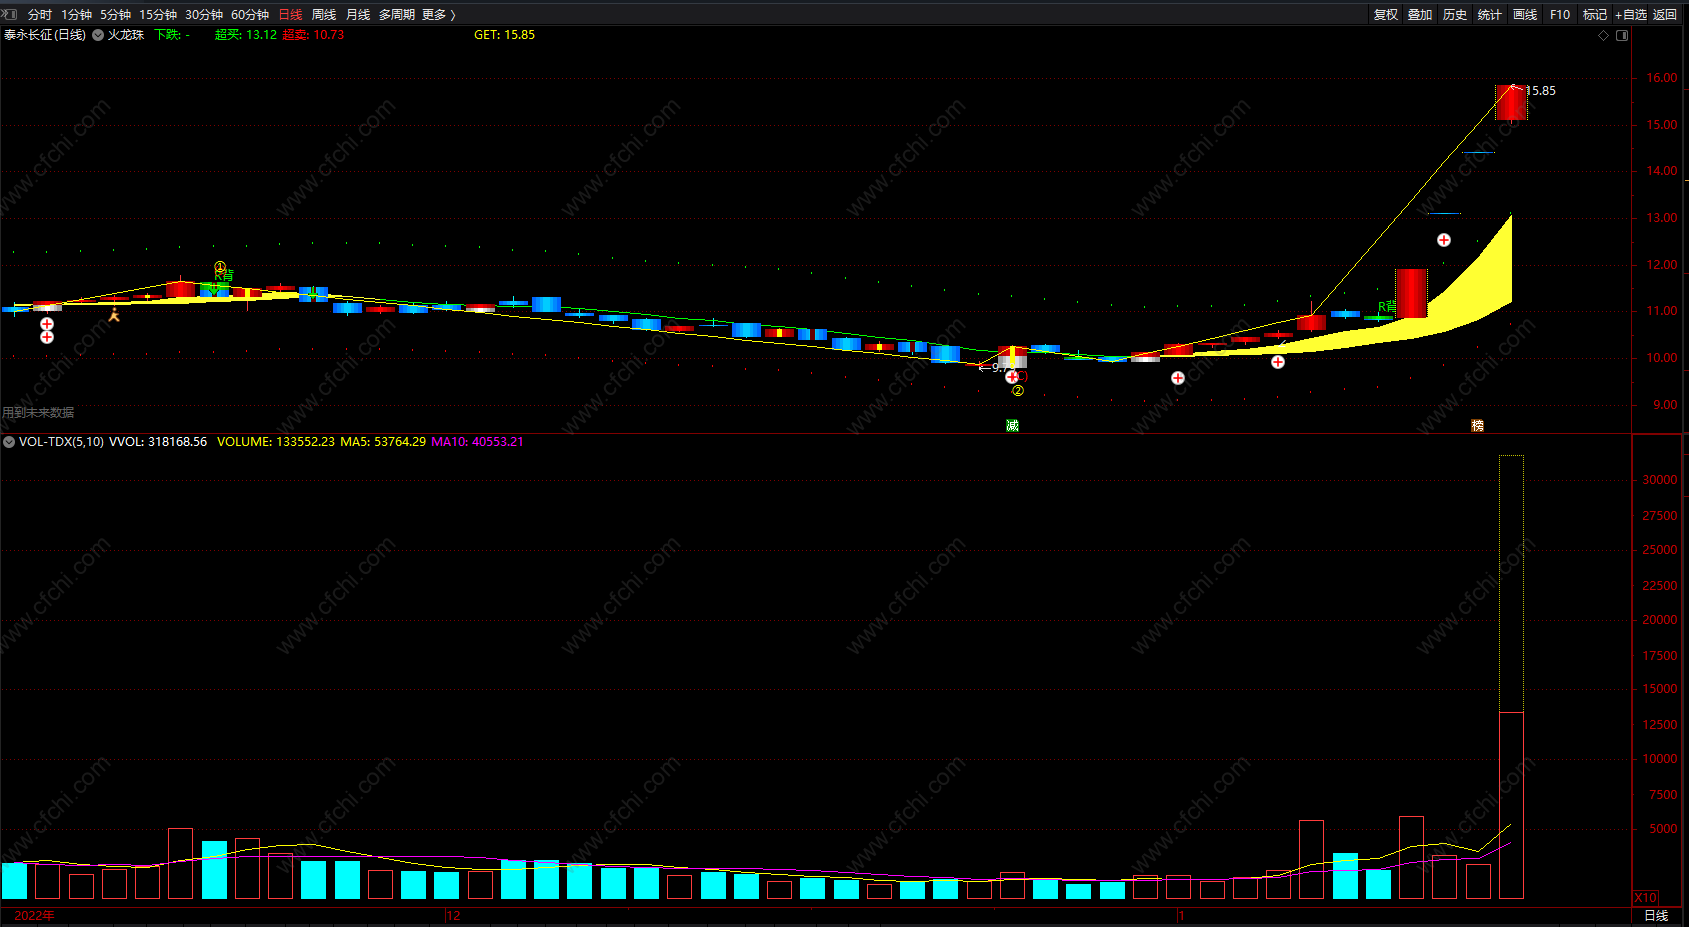Click the panel collapse icon beside 分时
The image size is (1689, 927).
[11, 14]
